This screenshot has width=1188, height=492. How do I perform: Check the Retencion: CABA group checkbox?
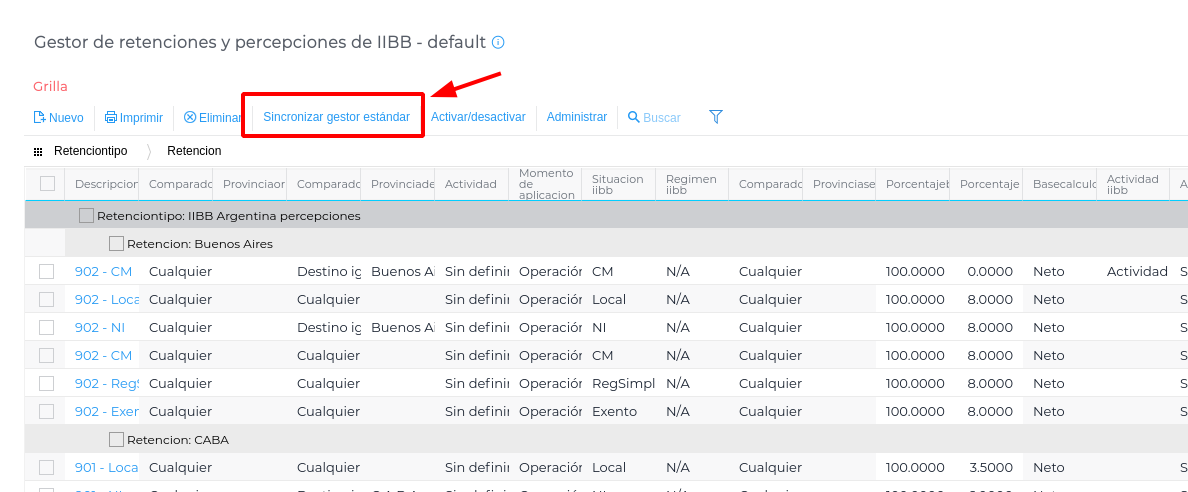(116, 439)
